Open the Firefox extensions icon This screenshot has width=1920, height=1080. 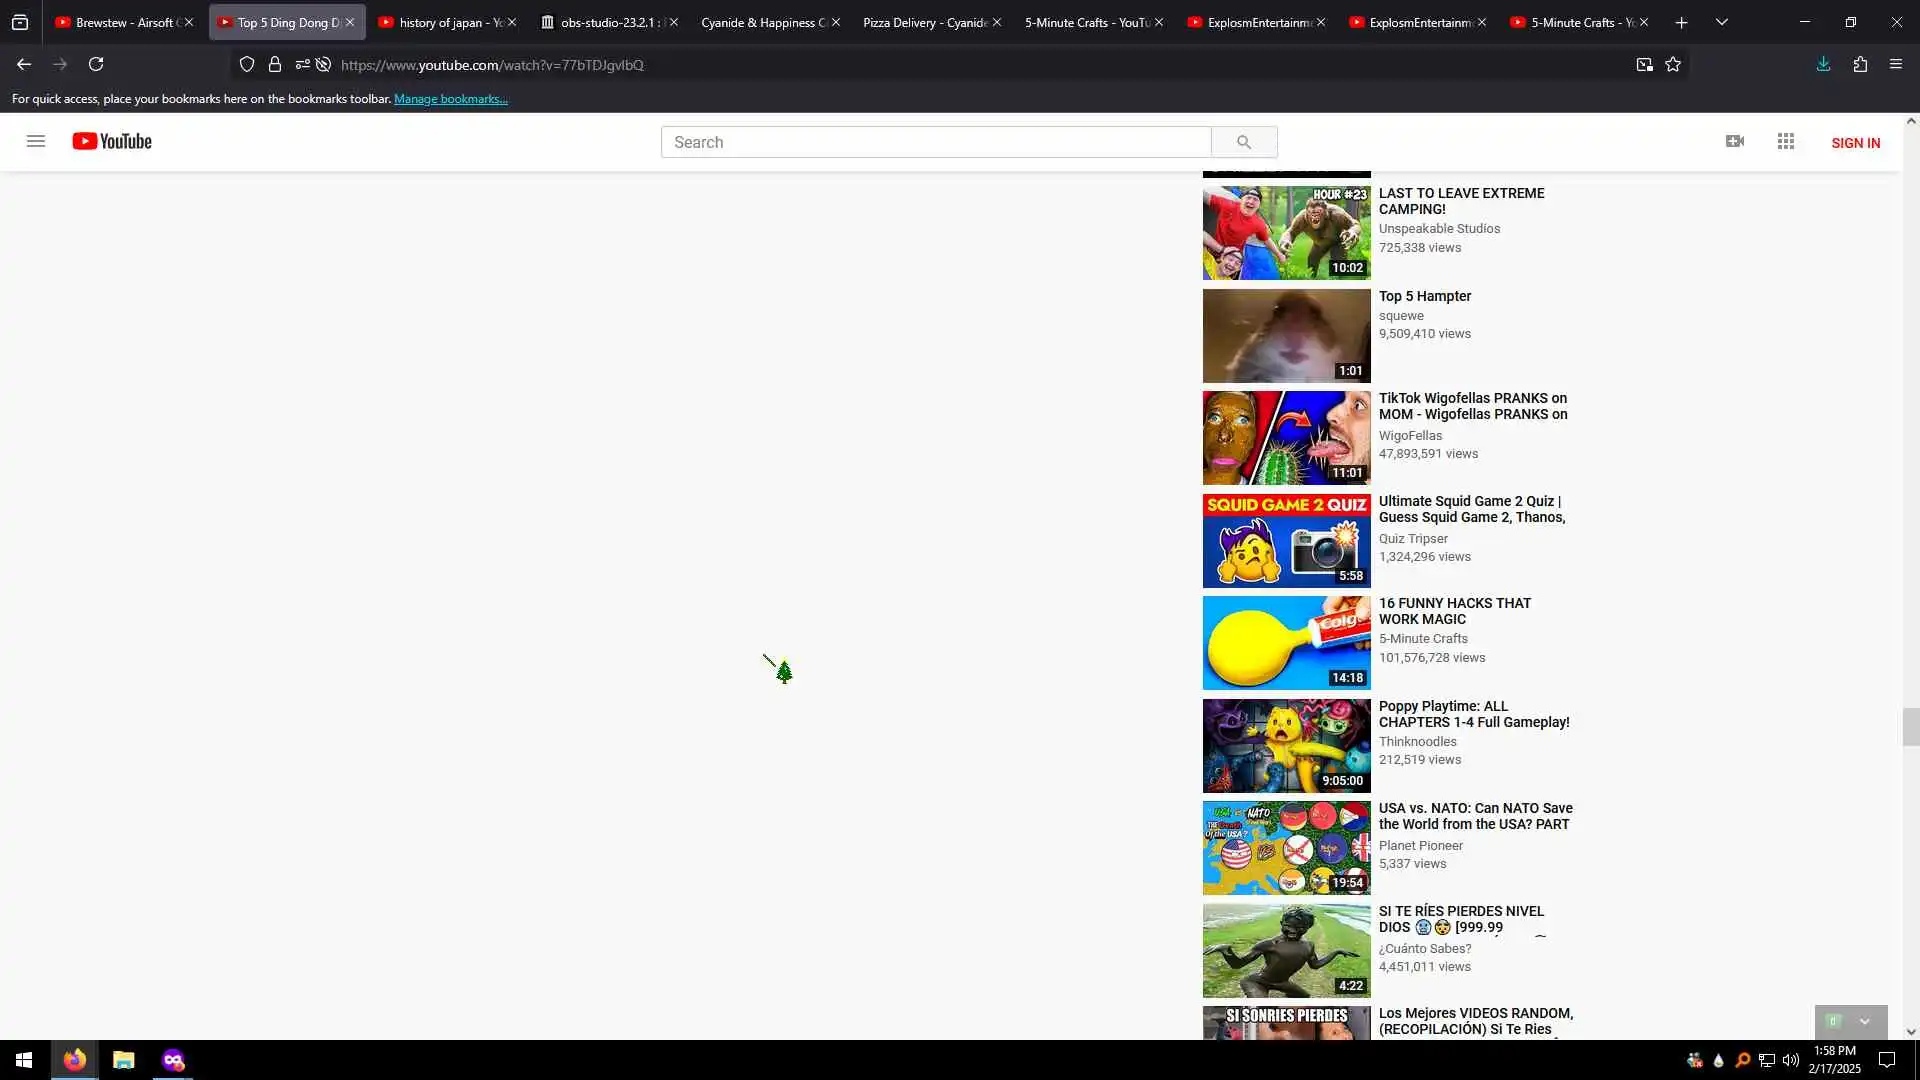1860,65
